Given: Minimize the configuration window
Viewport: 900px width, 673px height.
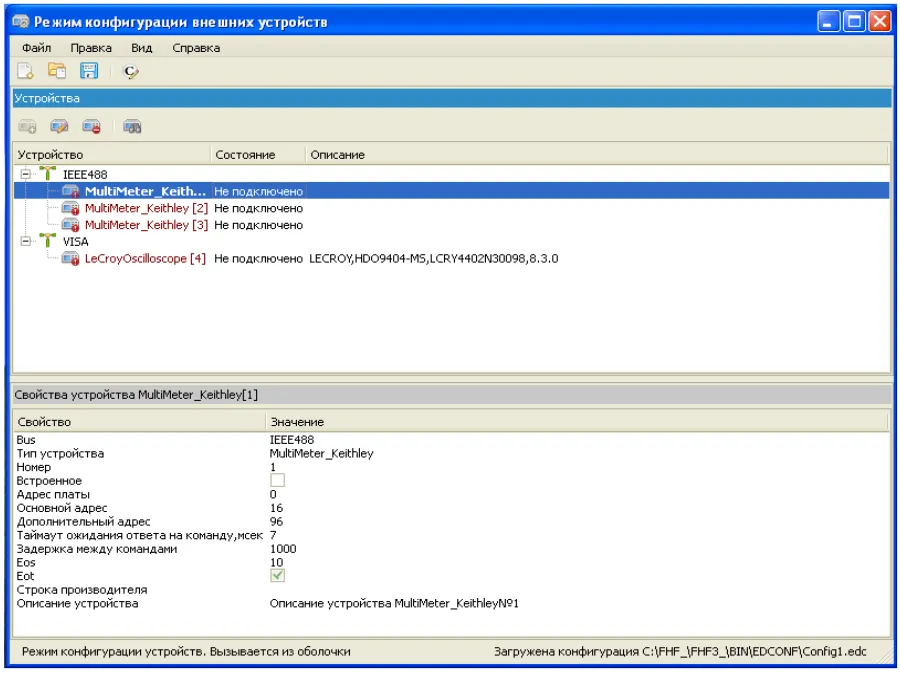Looking at the screenshot, I should click(x=828, y=21).
